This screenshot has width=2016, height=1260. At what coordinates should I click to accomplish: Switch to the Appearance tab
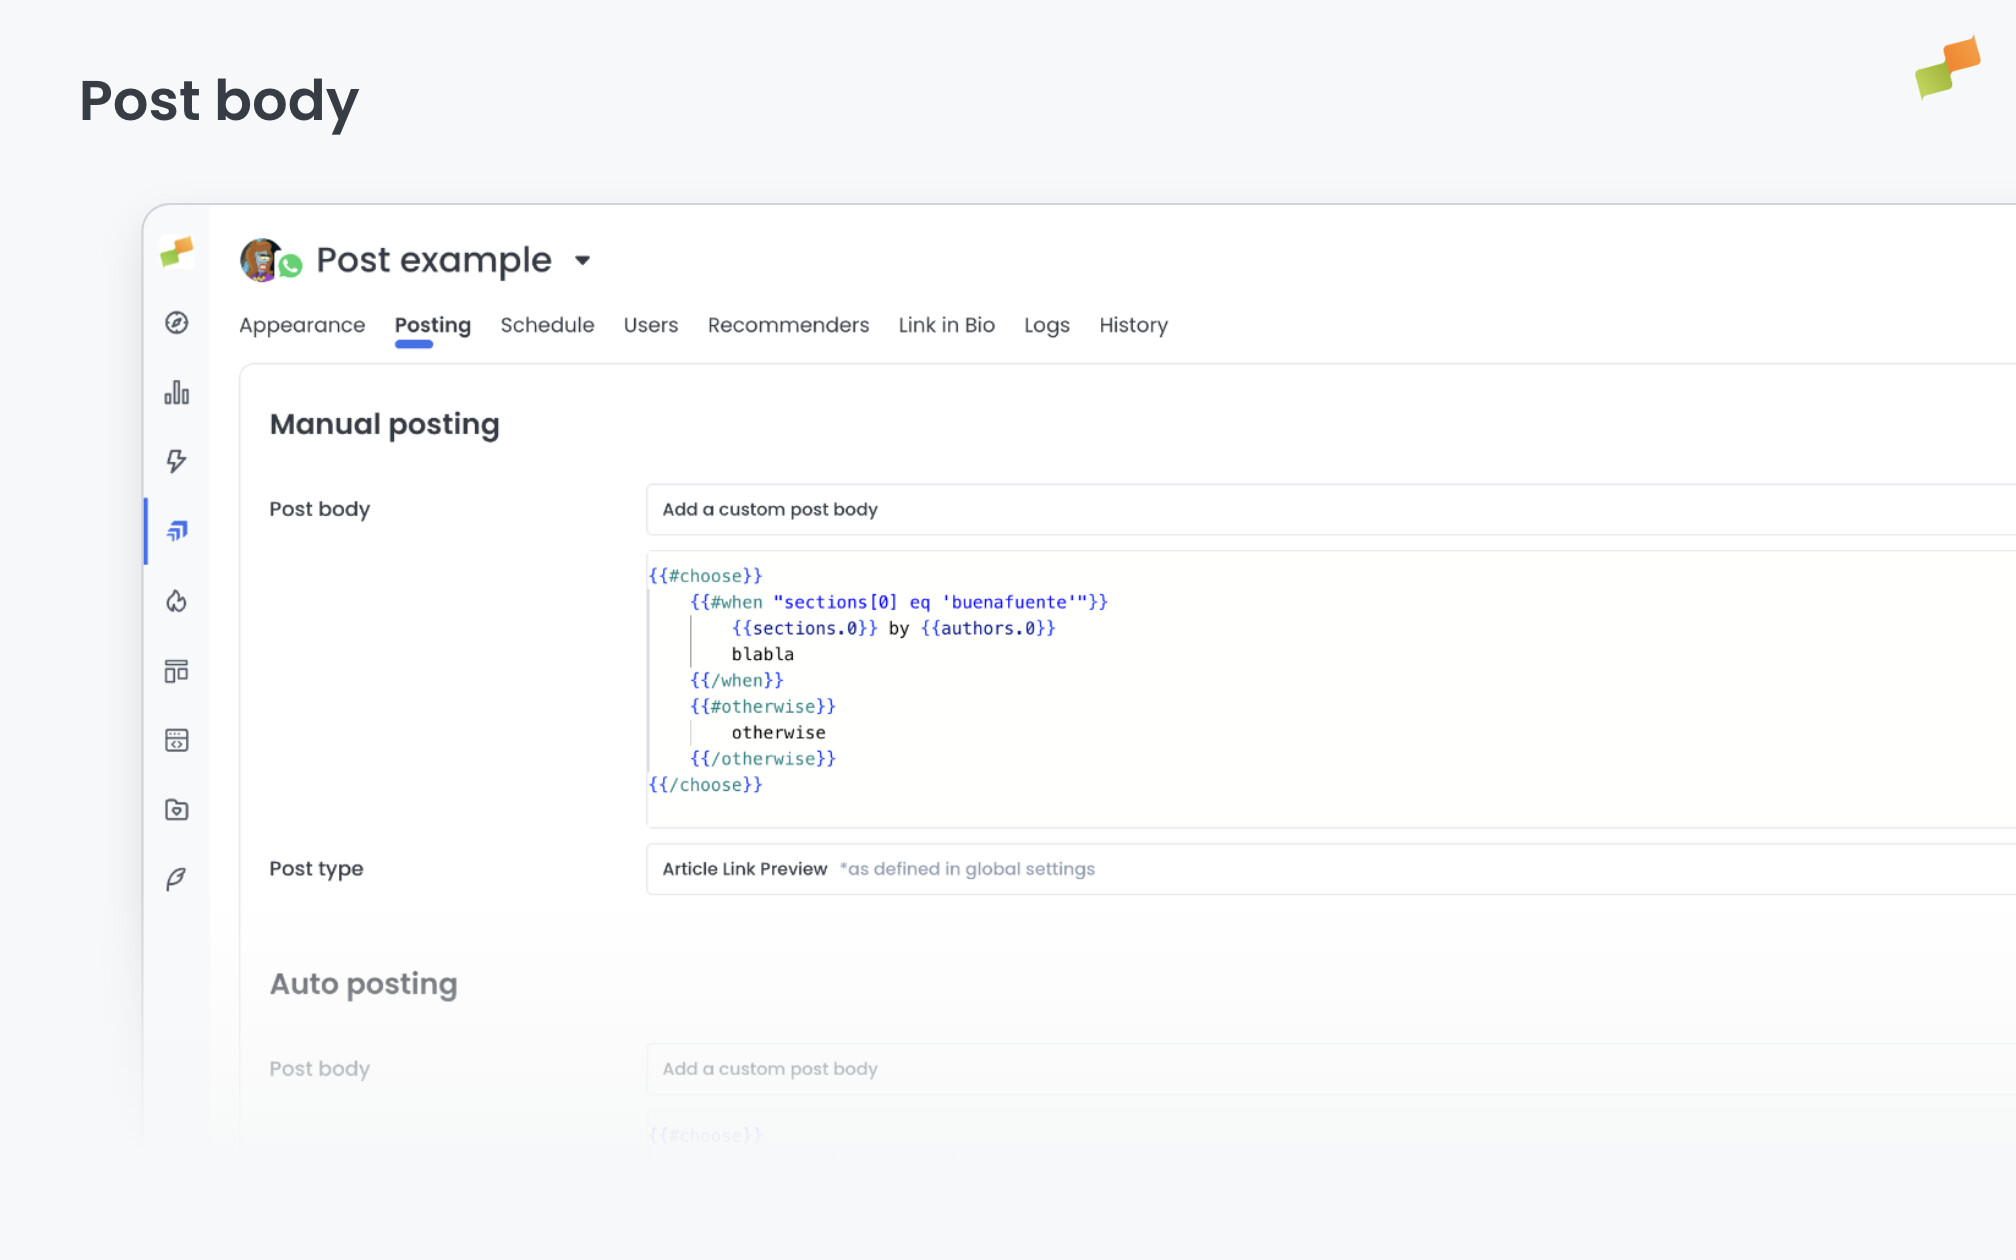coord(301,325)
